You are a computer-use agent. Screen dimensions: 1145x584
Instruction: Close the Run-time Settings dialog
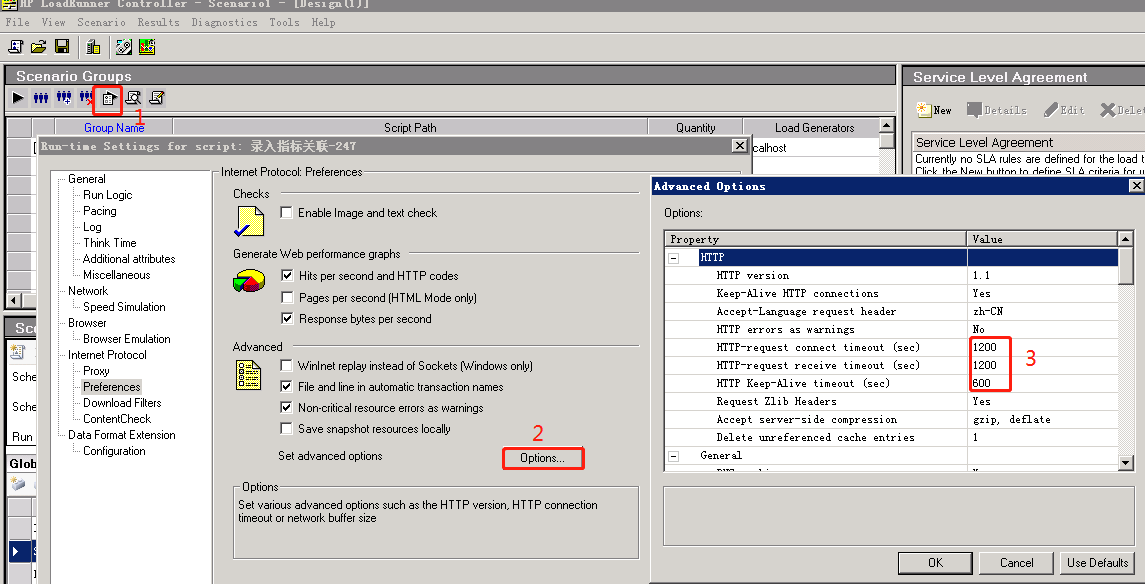click(739, 146)
